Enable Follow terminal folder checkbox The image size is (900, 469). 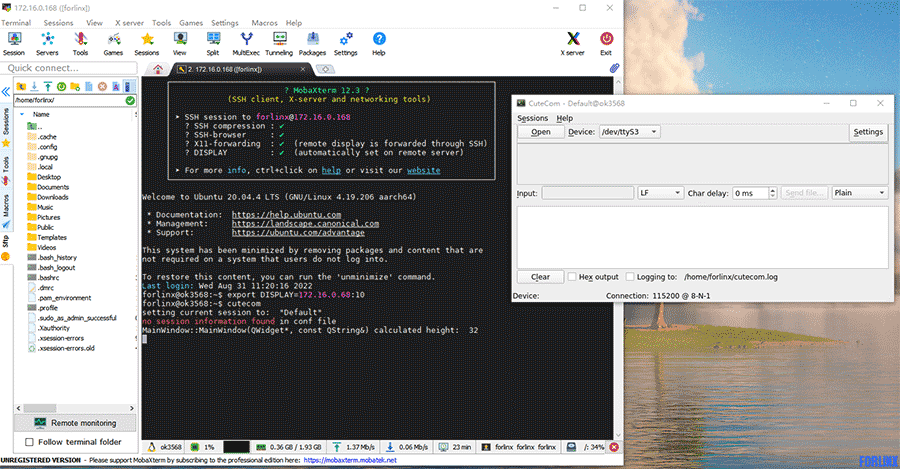click(x=29, y=442)
